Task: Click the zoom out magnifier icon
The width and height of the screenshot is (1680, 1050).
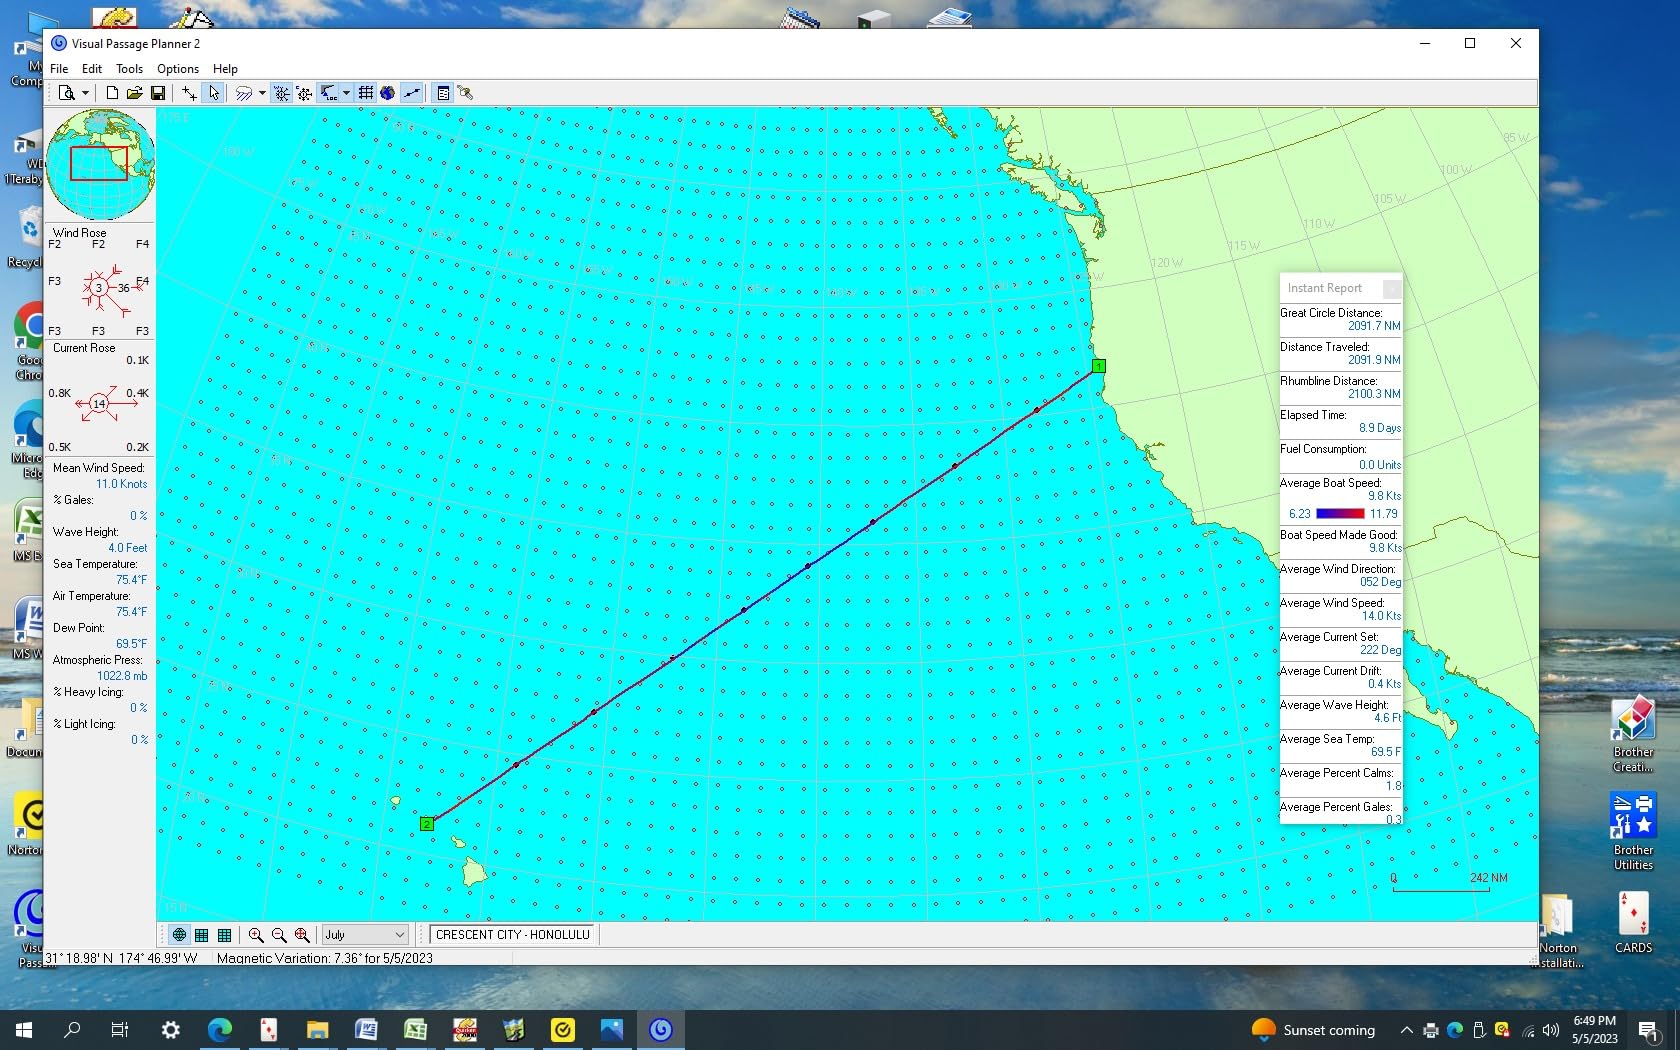Action: point(279,935)
